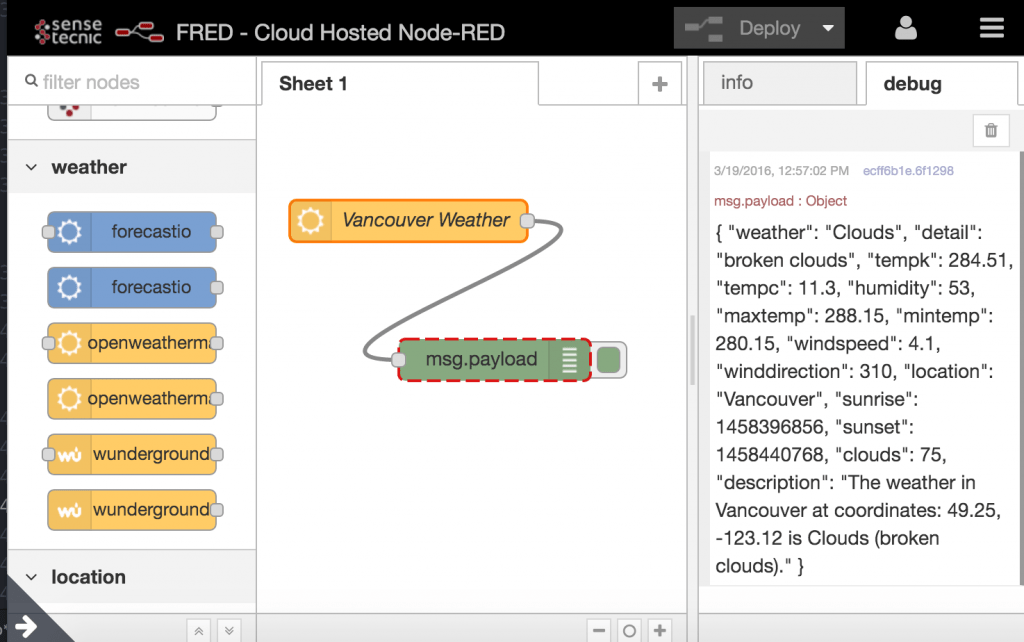Viewport: 1024px width, 642px height.
Task: Select the msg.payload debug node
Action: coord(494,359)
